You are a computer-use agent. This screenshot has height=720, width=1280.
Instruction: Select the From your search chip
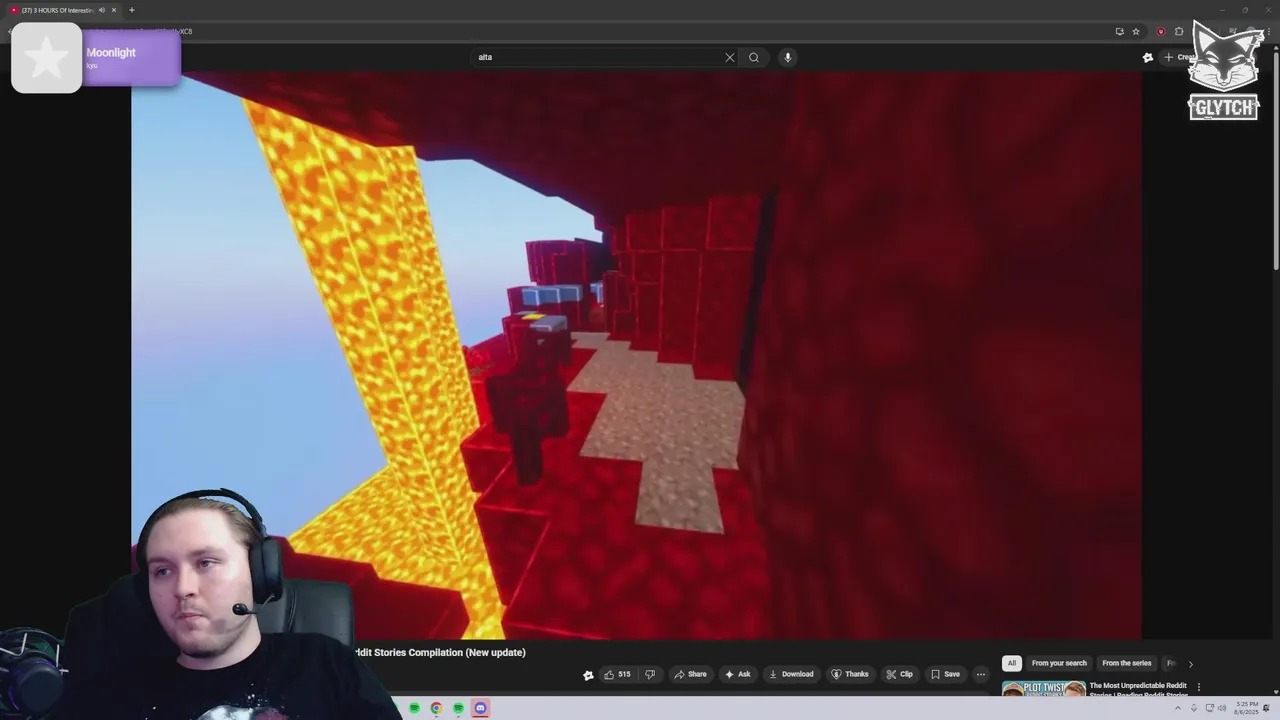point(1059,663)
